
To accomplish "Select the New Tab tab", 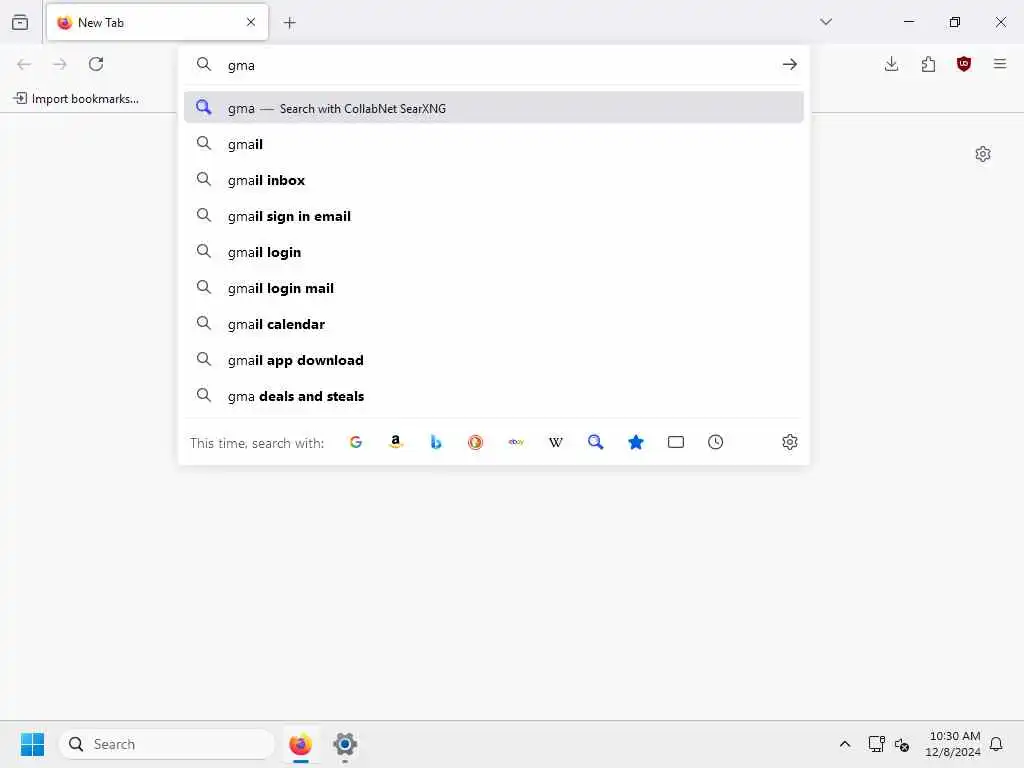I will (x=157, y=22).
